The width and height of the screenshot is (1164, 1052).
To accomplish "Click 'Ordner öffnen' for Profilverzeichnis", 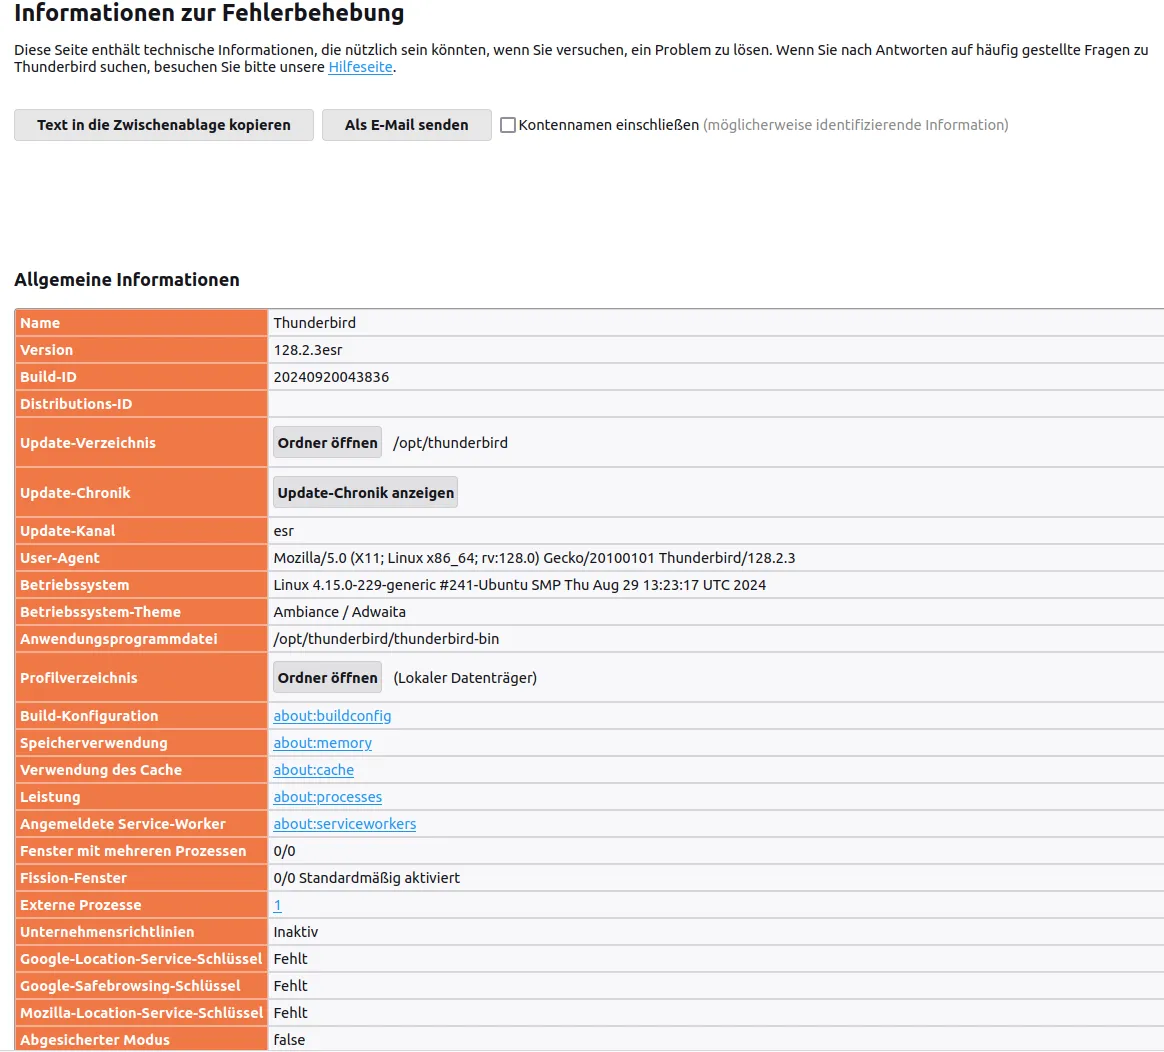I will point(327,678).
